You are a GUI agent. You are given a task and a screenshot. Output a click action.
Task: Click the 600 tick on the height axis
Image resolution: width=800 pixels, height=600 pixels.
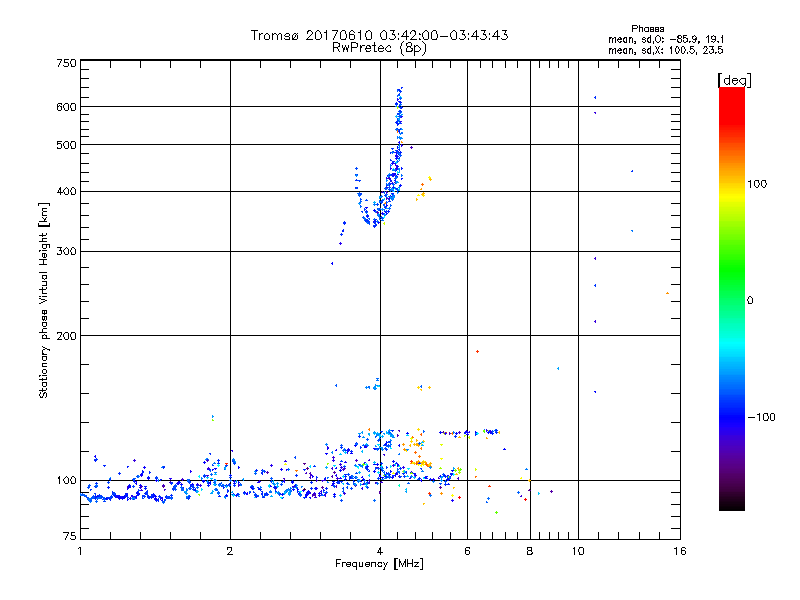66,107
